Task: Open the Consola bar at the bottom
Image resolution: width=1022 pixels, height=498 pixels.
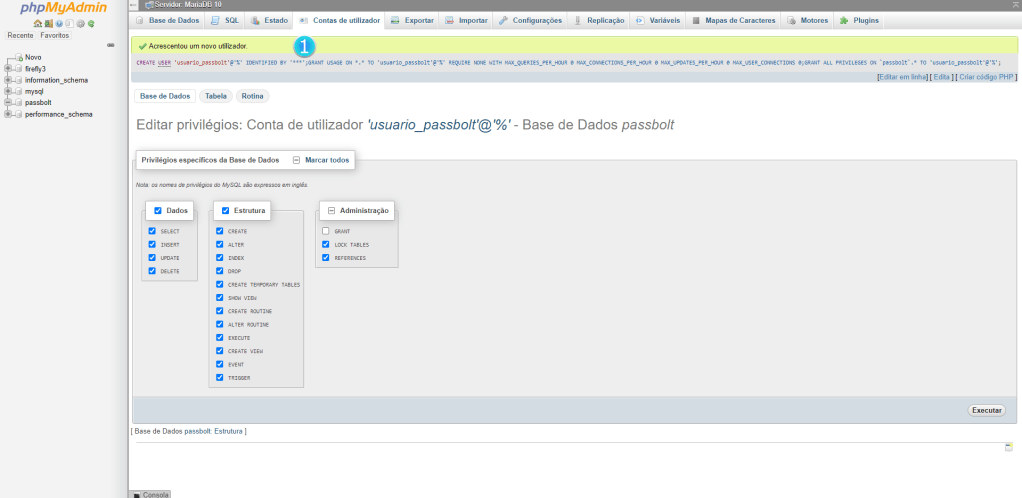Action: [151, 494]
